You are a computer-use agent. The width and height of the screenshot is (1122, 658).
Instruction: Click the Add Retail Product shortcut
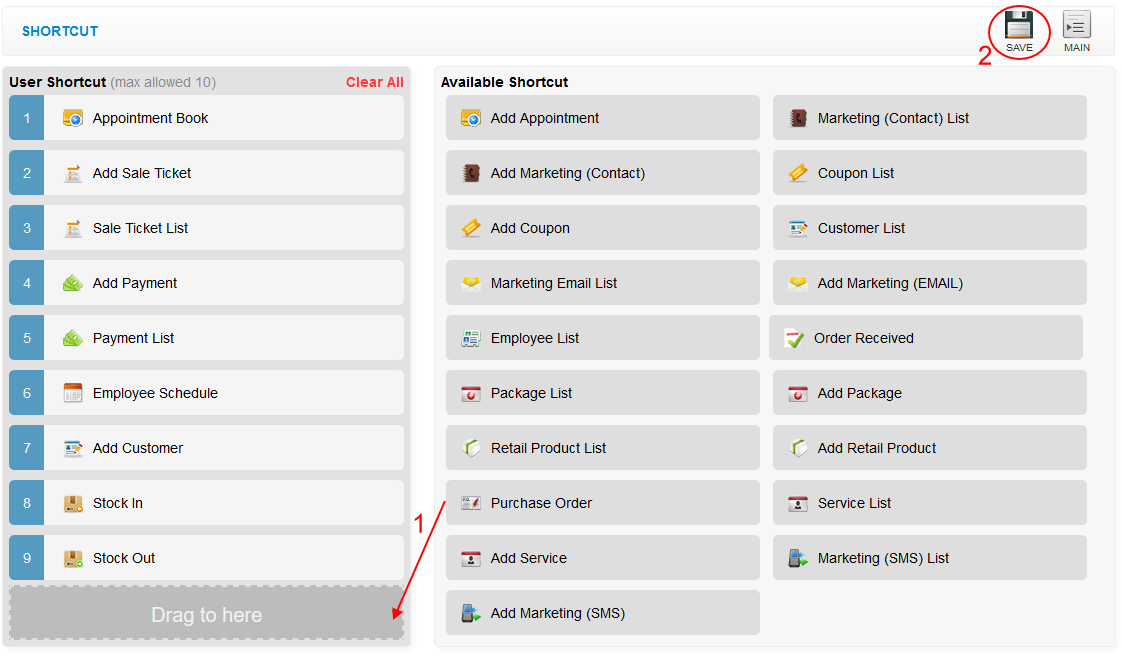929,447
